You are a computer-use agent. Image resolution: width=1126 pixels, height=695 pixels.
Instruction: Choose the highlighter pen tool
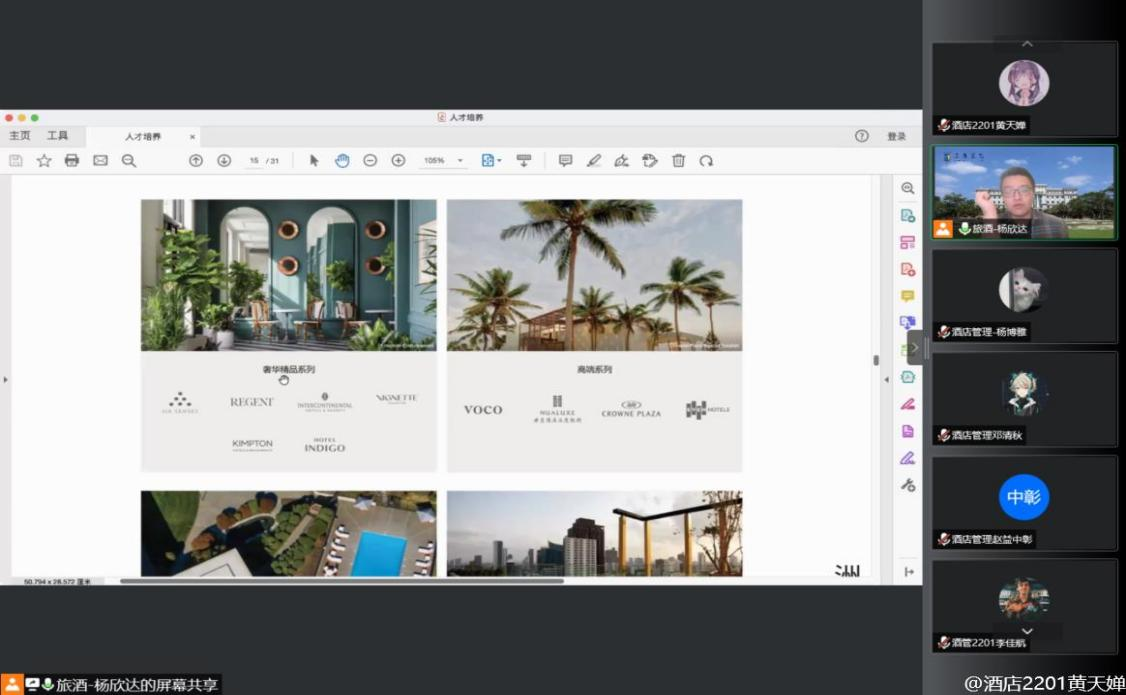593,160
